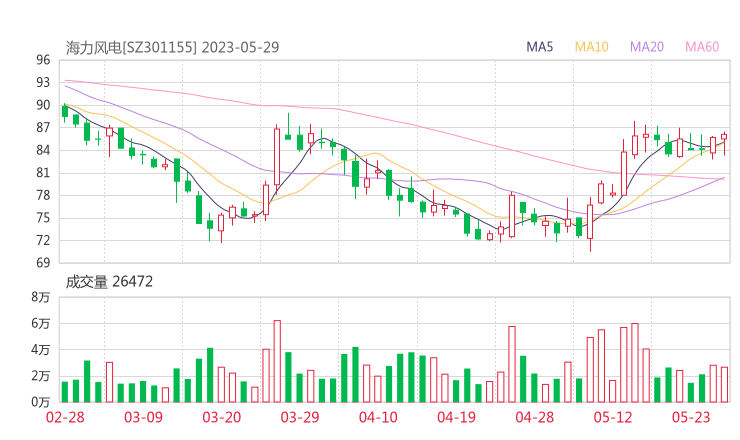
Task: Click the 05-23 date axis label
Action: (x=691, y=417)
